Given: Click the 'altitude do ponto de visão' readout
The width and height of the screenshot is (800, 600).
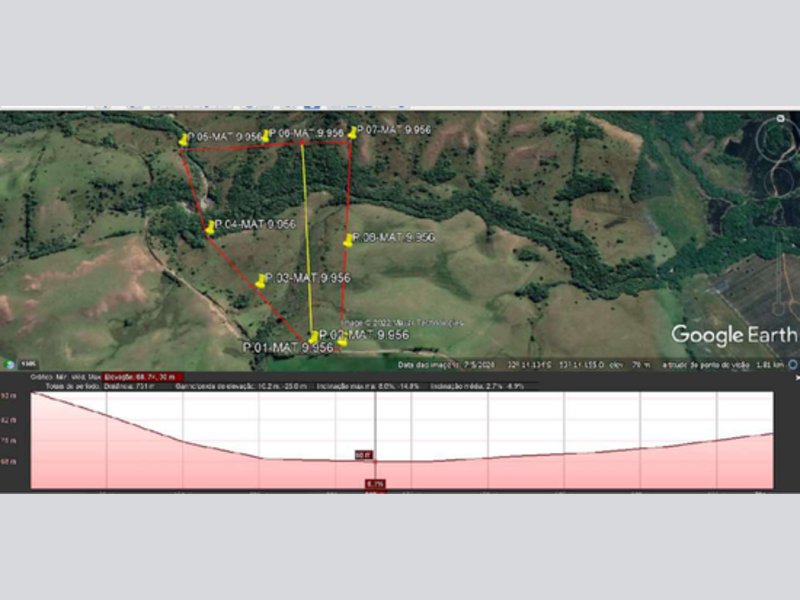Looking at the screenshot, I should [723, 365].
